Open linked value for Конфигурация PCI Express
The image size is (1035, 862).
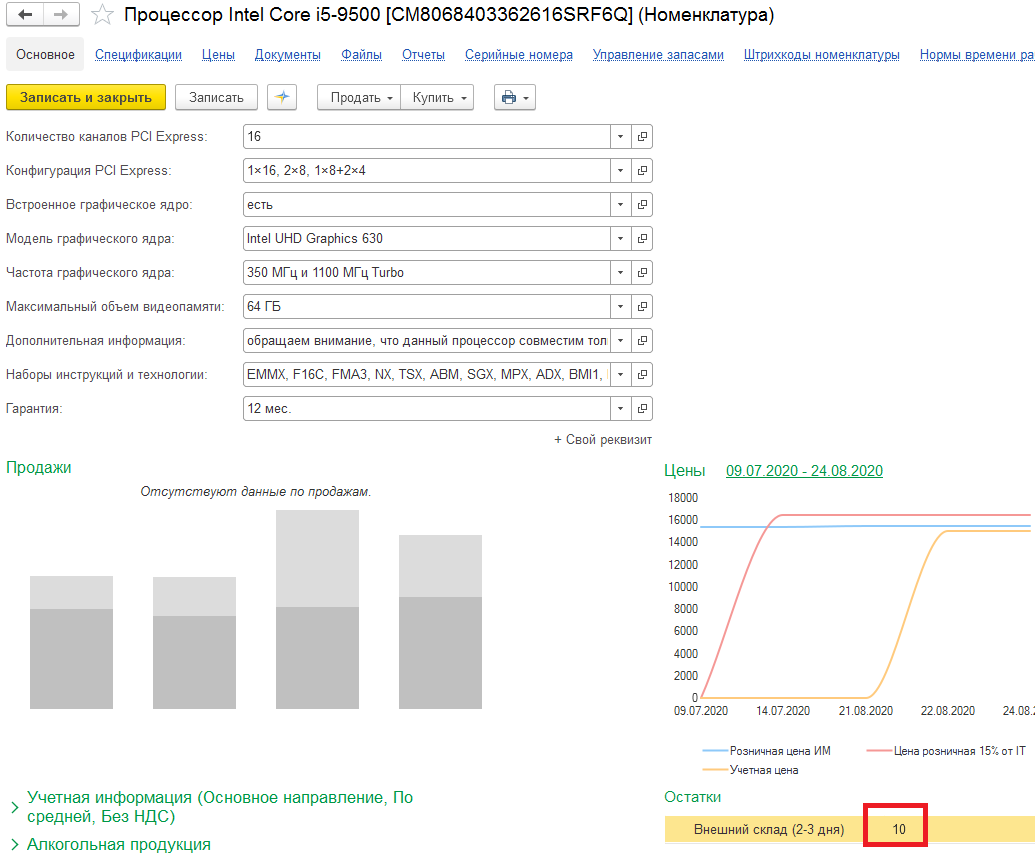click(642, 170)
